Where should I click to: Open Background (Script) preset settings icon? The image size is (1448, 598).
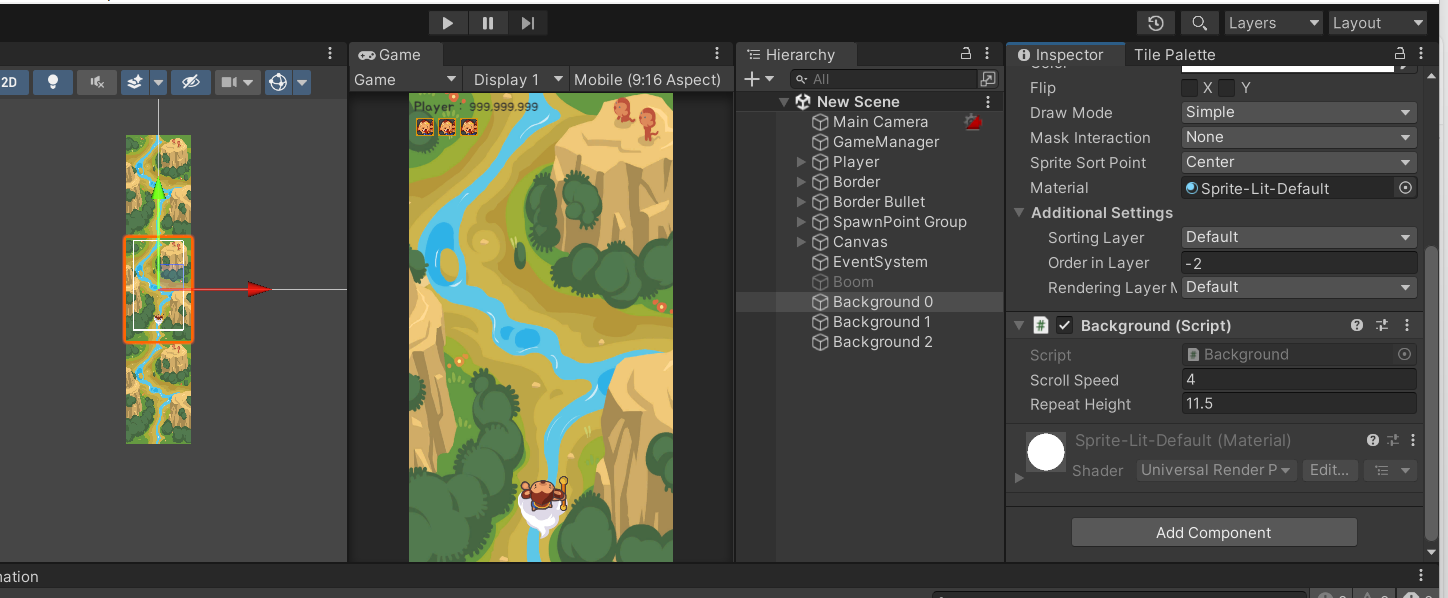[1382, 325]
